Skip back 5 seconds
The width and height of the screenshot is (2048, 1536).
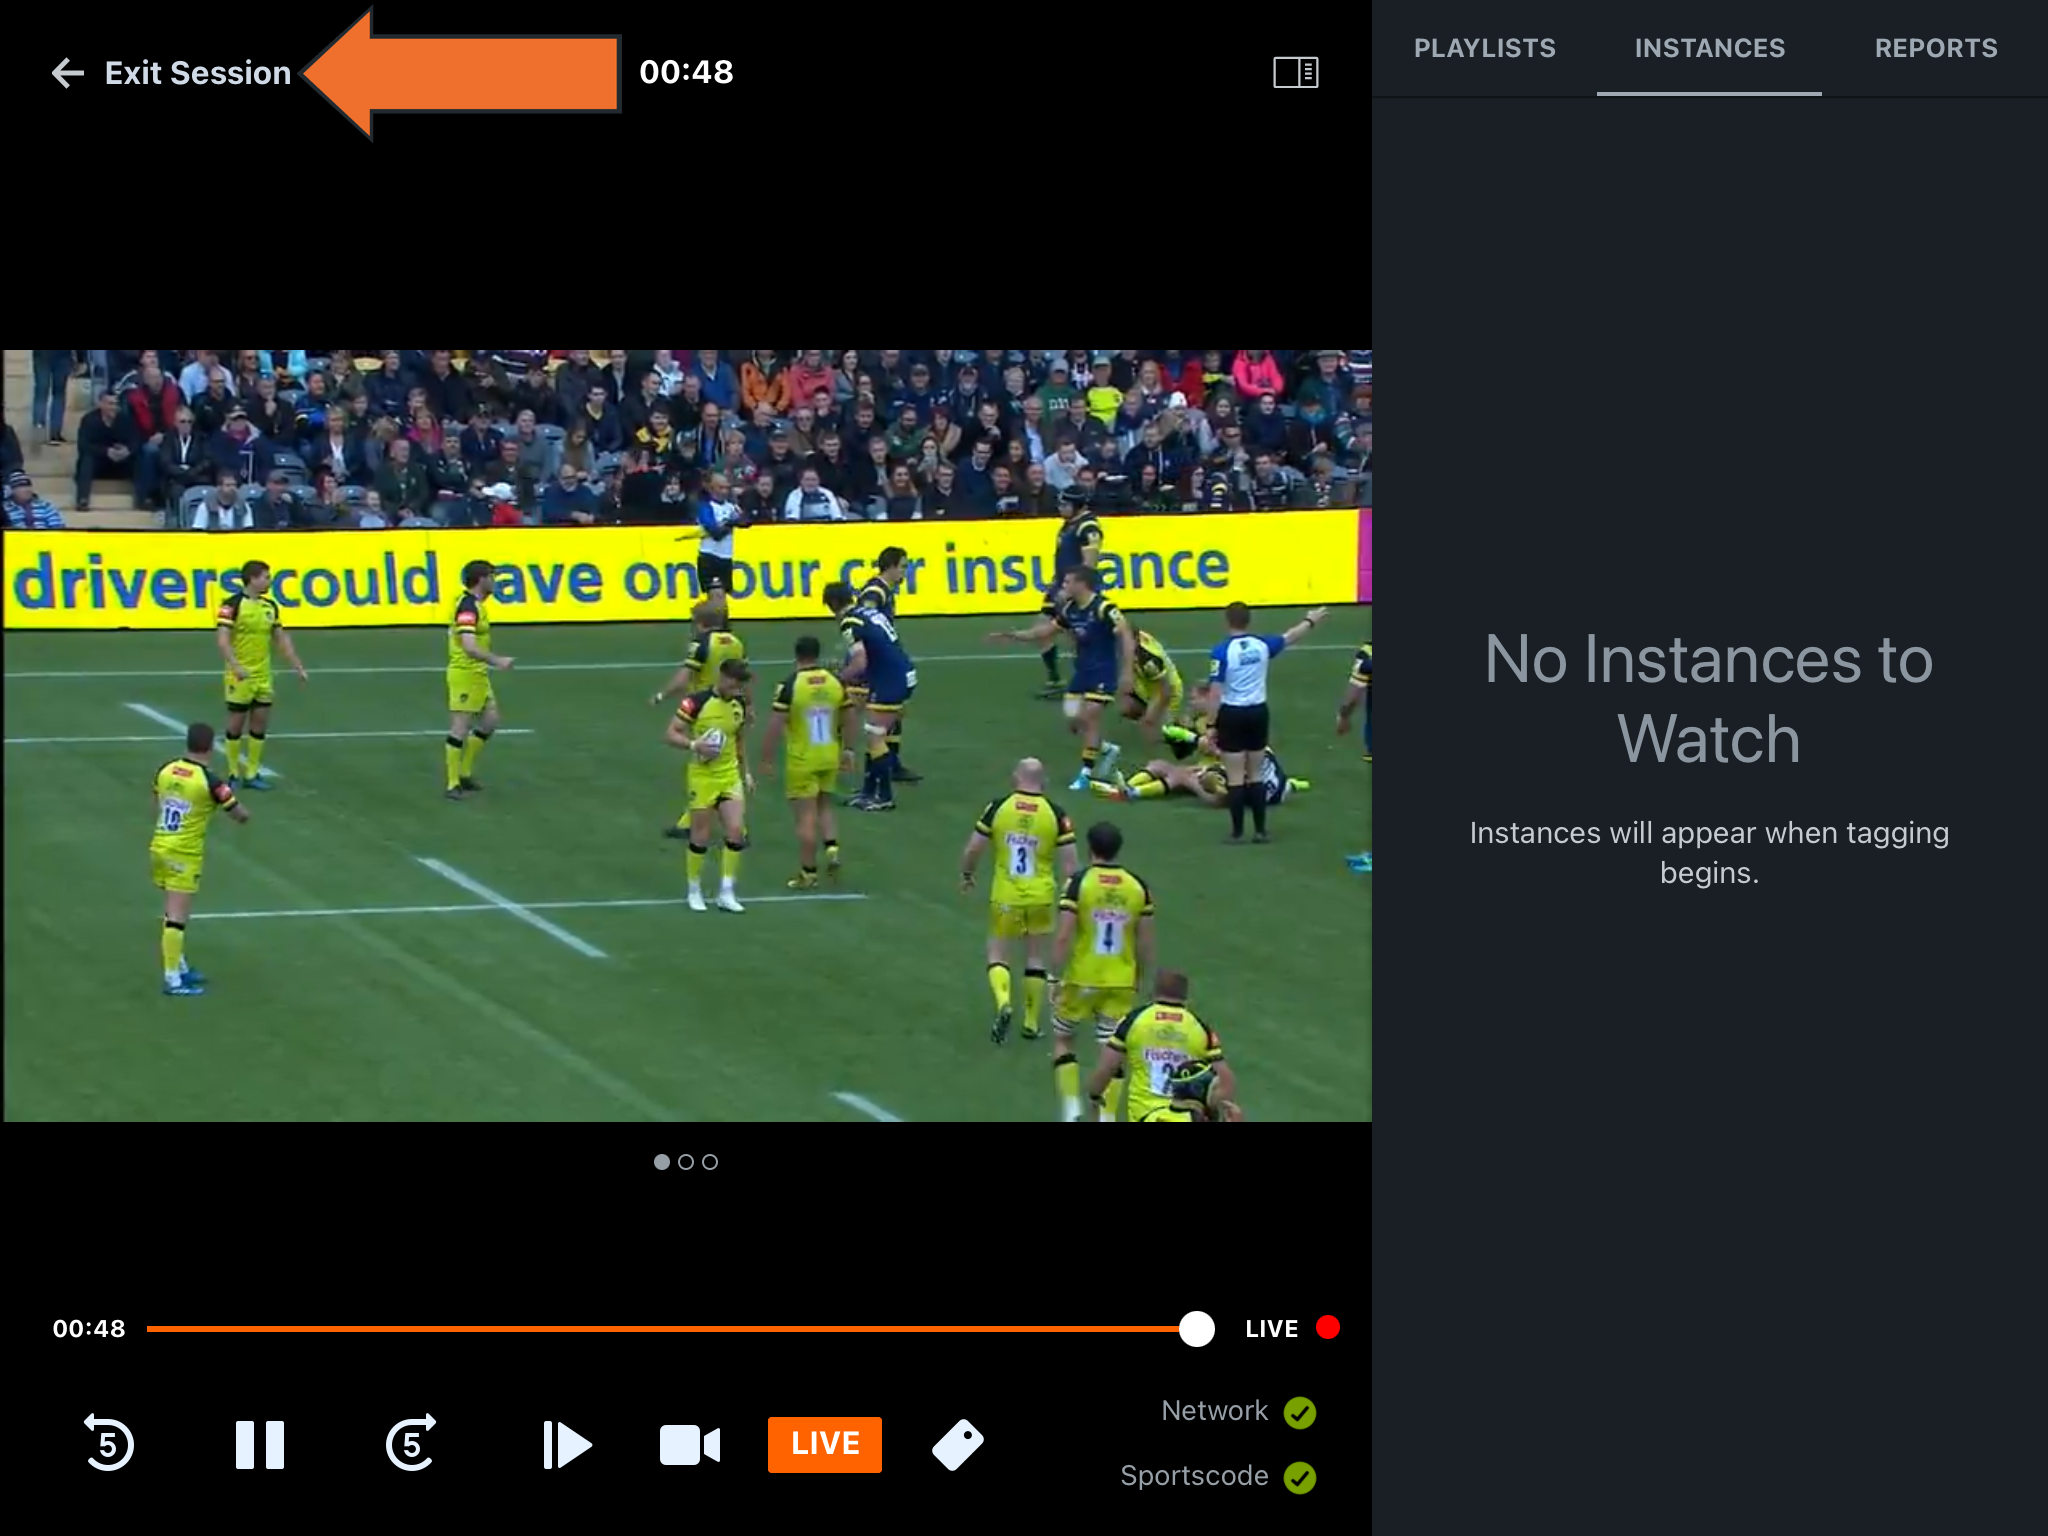(x=108, y=1444)
